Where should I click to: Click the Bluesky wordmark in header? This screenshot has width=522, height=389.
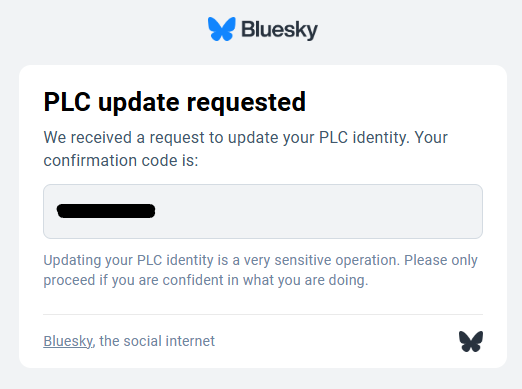pos(279,30)
